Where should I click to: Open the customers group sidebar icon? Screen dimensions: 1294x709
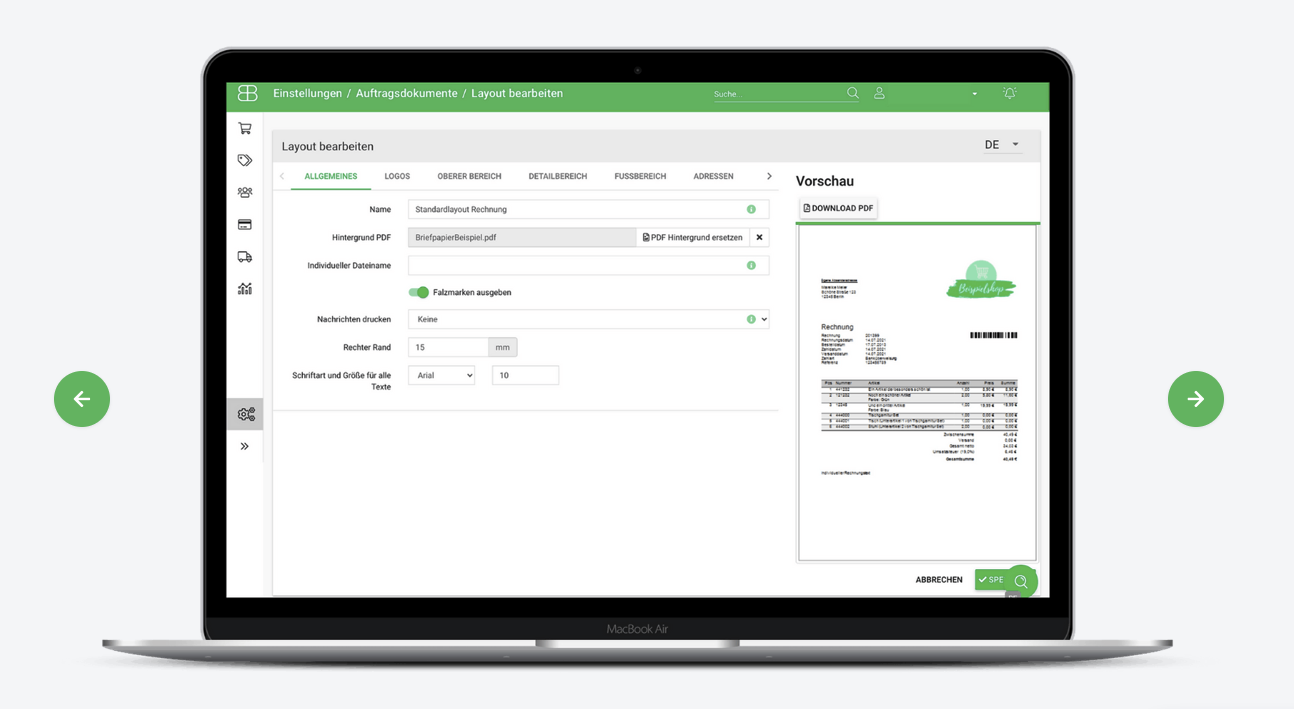pos(245,192)
